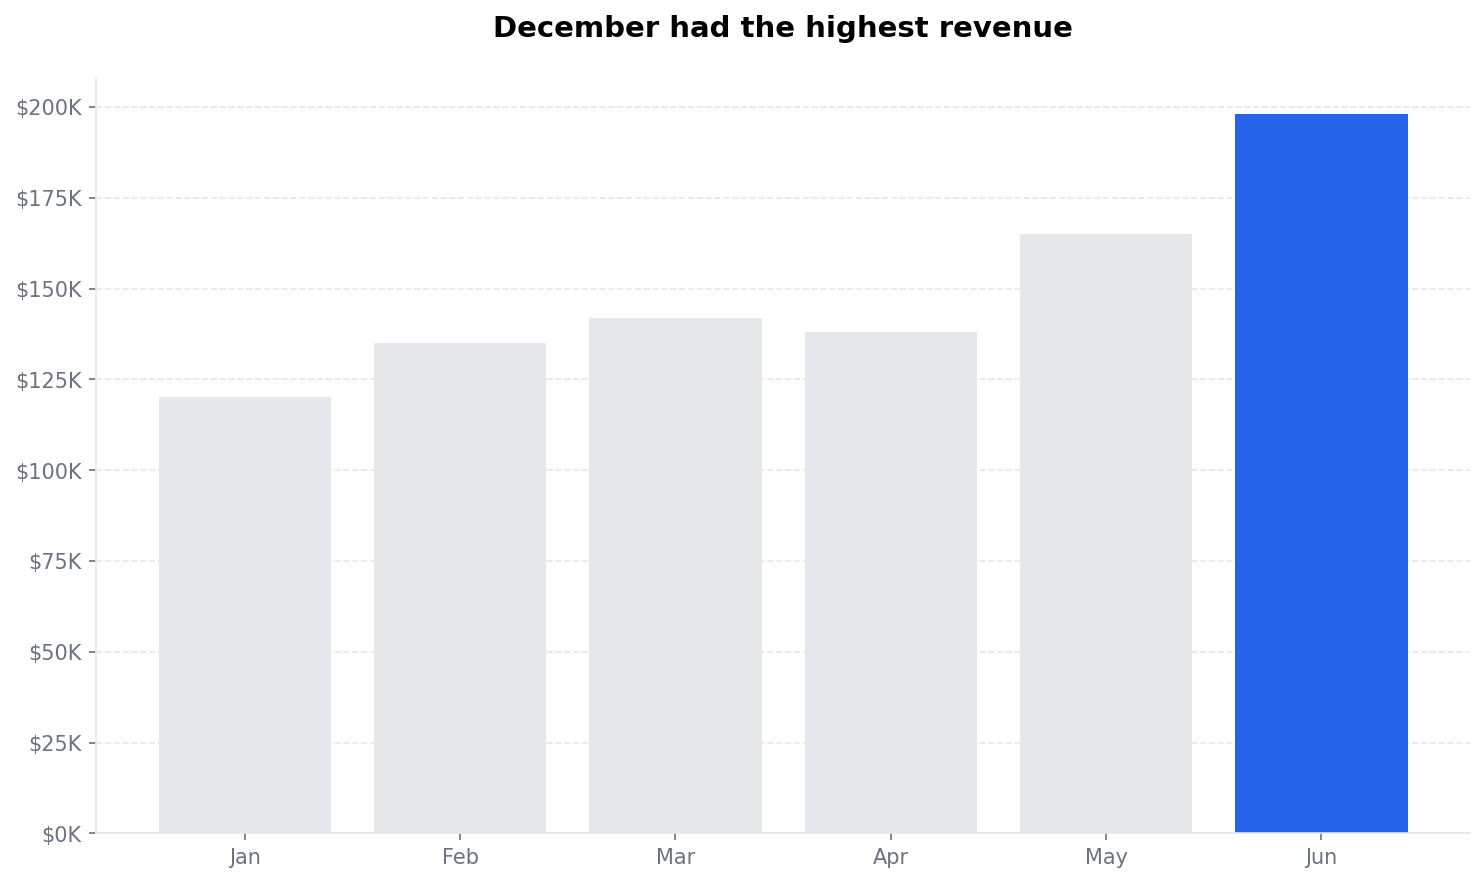Click the $200K y-axis label
Image resolution: width=1484 pixels, height=883 pixels.
(49, 107)
